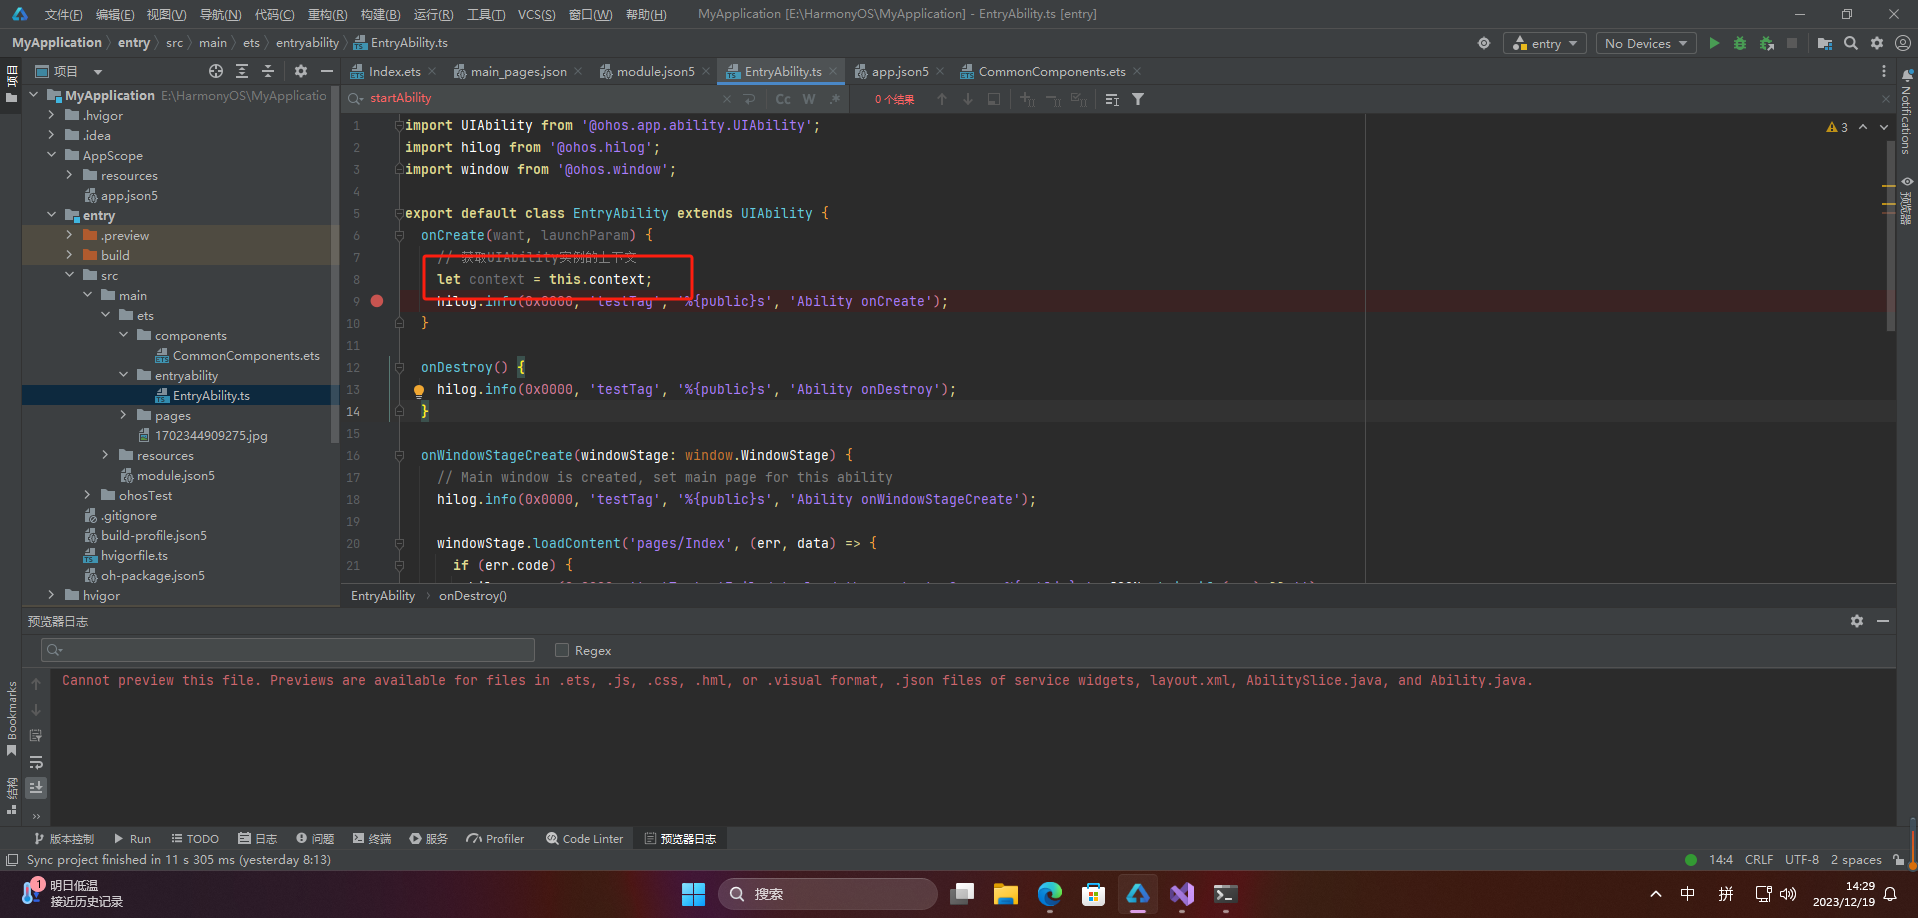Open the entry run configuration dropdown
This screenshot has height=918, width=1918.
1545,43
